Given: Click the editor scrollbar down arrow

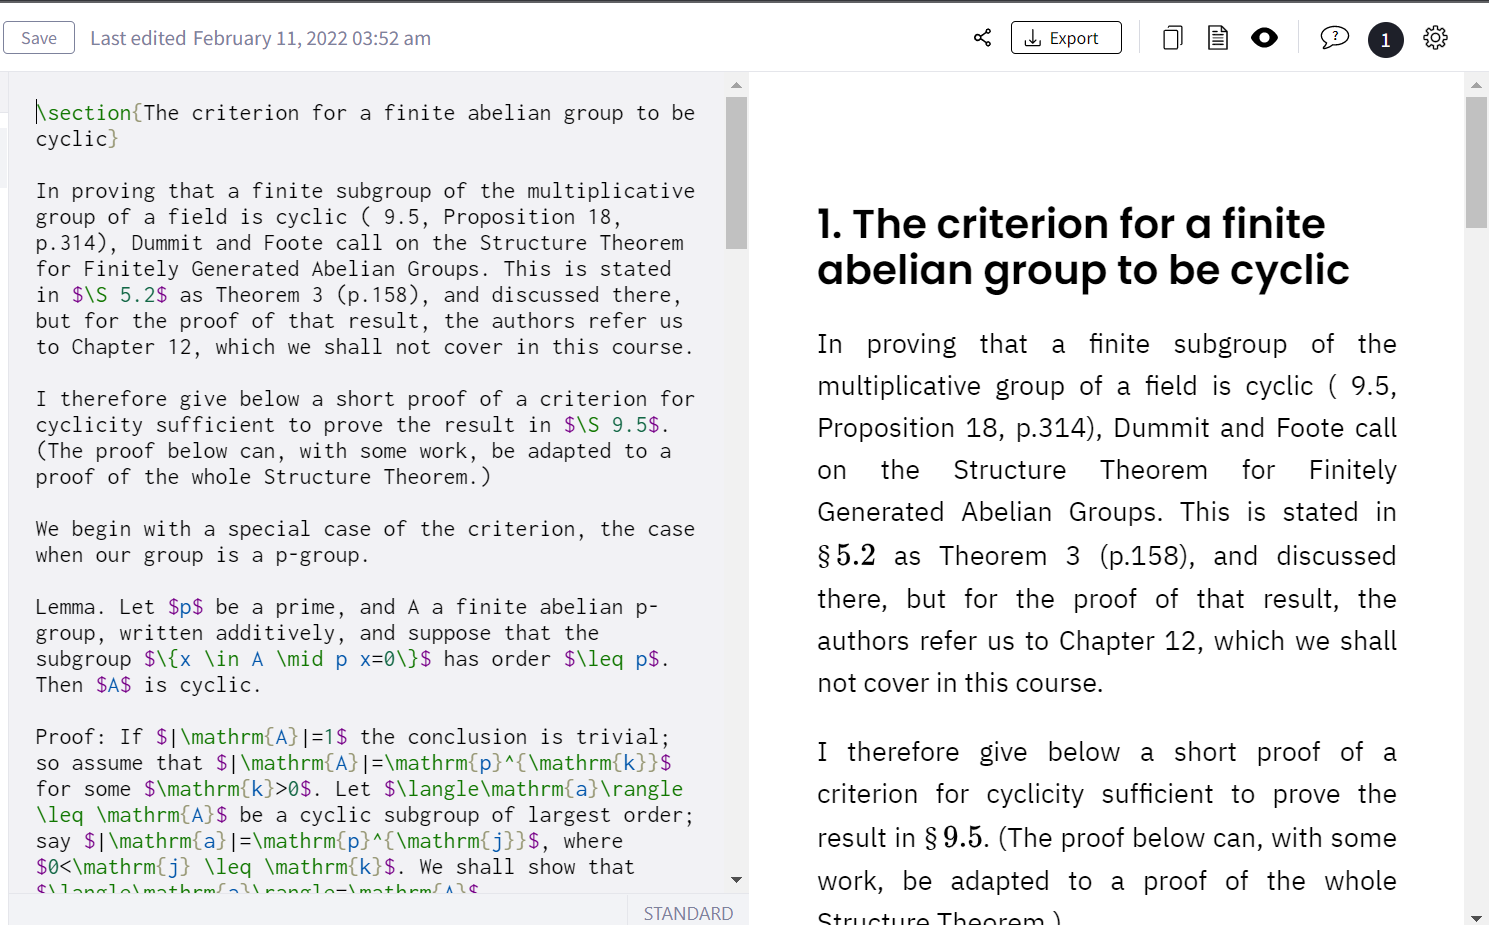Looking at the screenshot, I should [x=737, y=880].
